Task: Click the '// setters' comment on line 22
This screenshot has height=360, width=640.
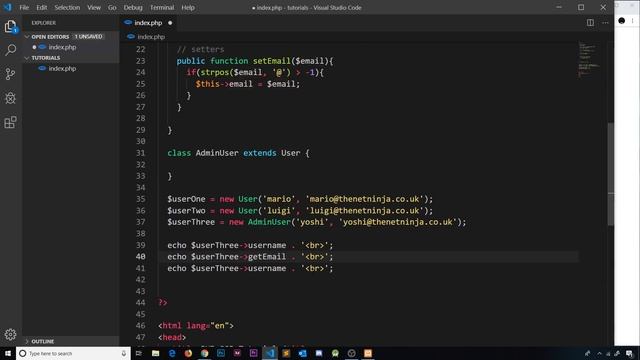Action: click(x=200, y=49)
